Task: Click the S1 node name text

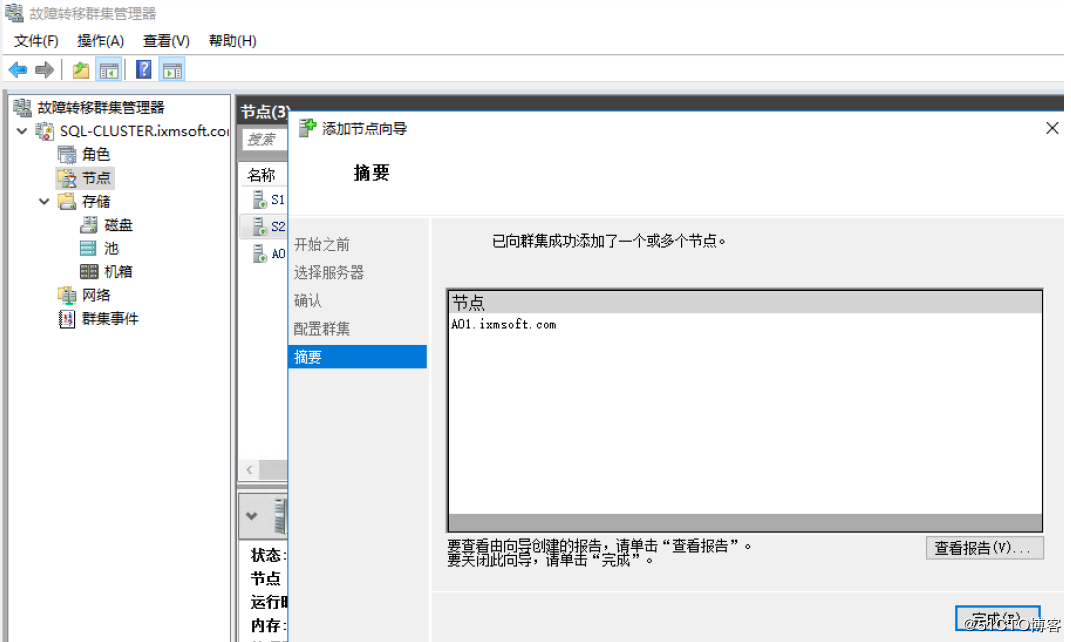Action: (278, 199)
